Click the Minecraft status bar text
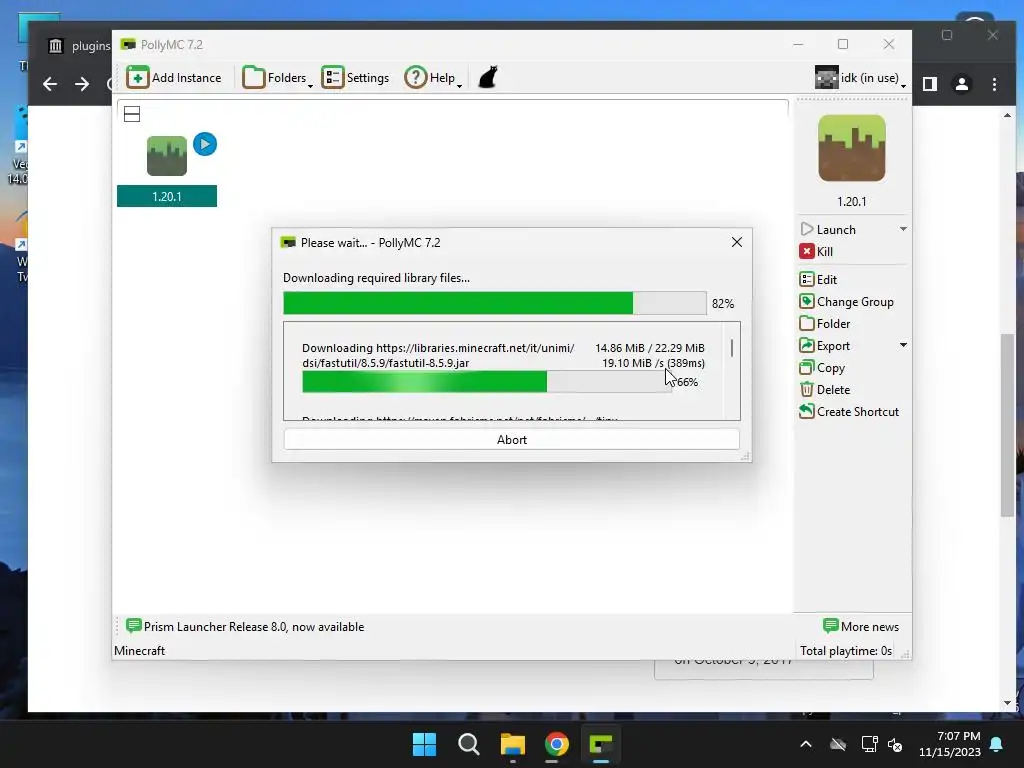 click(x=139, y=651)
